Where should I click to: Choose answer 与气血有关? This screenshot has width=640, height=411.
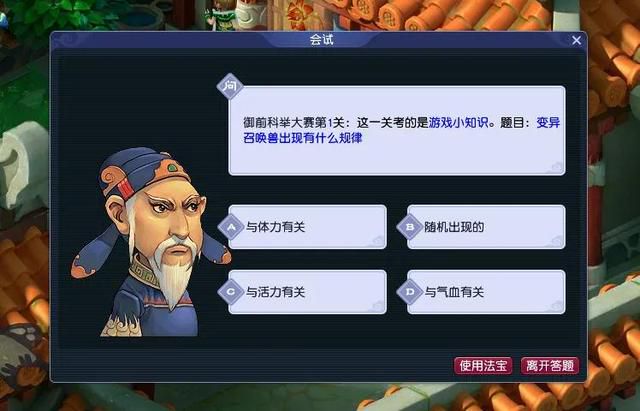[x=486, y=292]
